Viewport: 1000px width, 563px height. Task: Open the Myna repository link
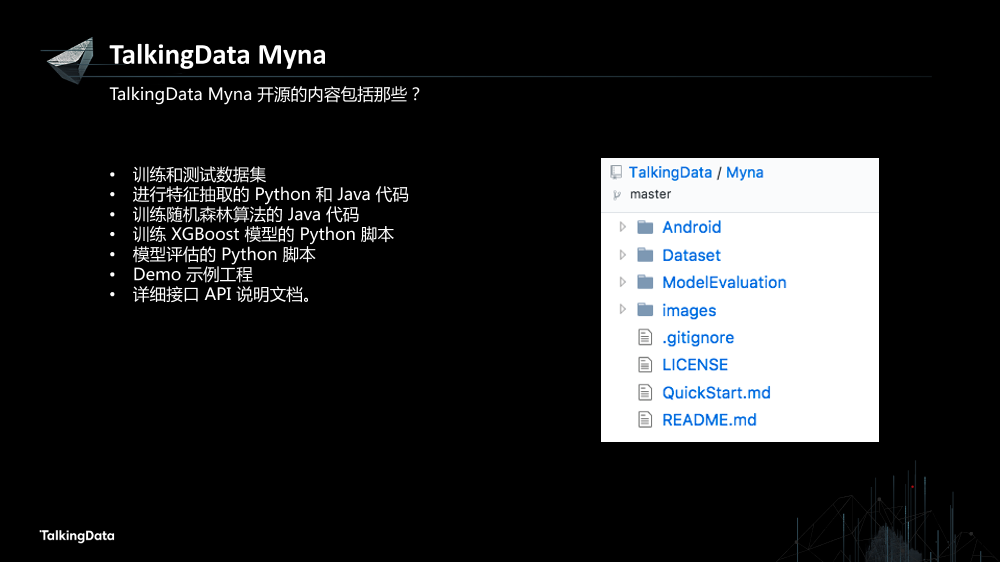point(744,172)
